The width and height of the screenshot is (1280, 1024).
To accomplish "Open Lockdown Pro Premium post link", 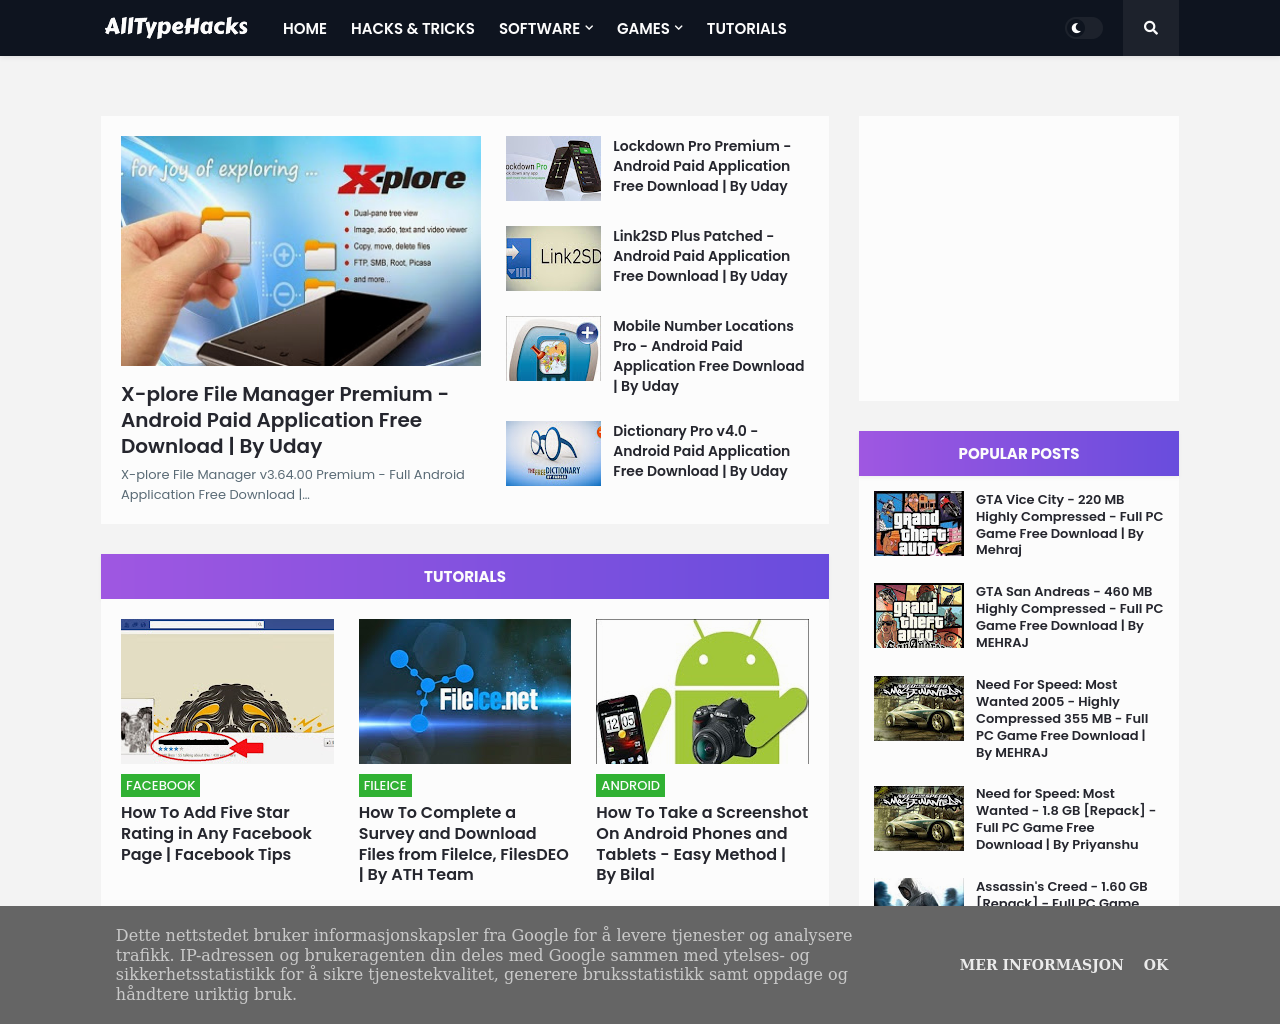I will tap(702, 166).
